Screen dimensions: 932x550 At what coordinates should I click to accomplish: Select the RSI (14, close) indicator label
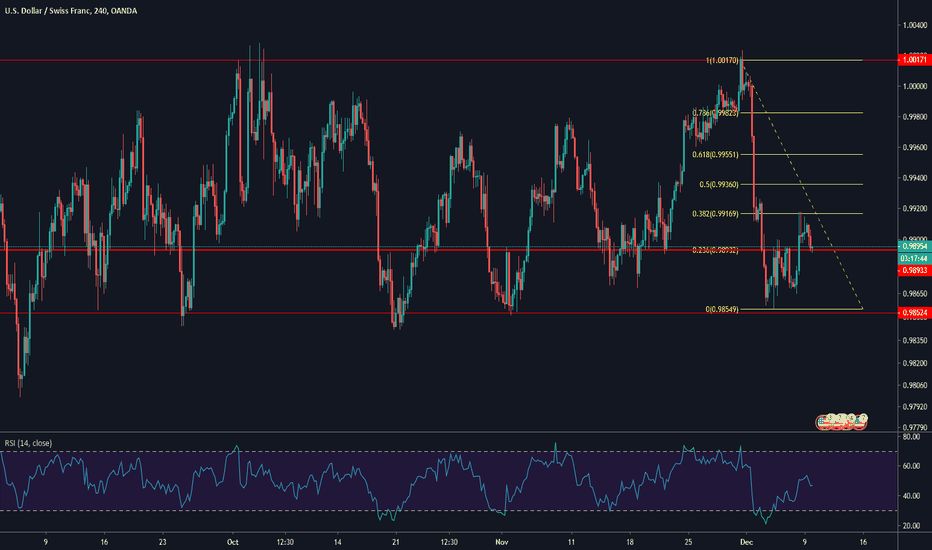(x=28, y=442)
